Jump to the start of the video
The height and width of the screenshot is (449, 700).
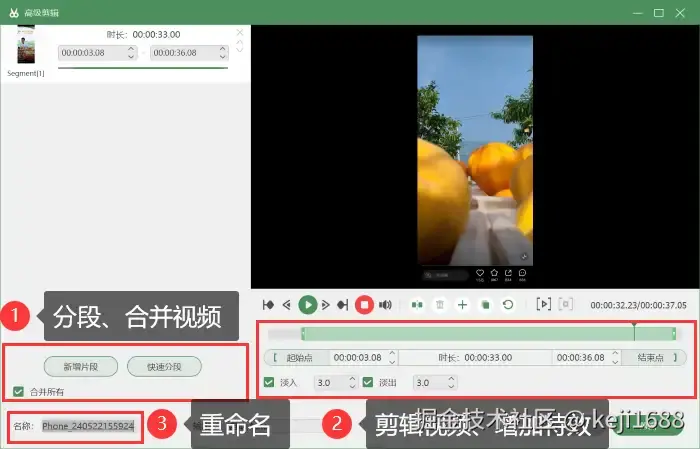pyautogui.click(x=268, y=305)
